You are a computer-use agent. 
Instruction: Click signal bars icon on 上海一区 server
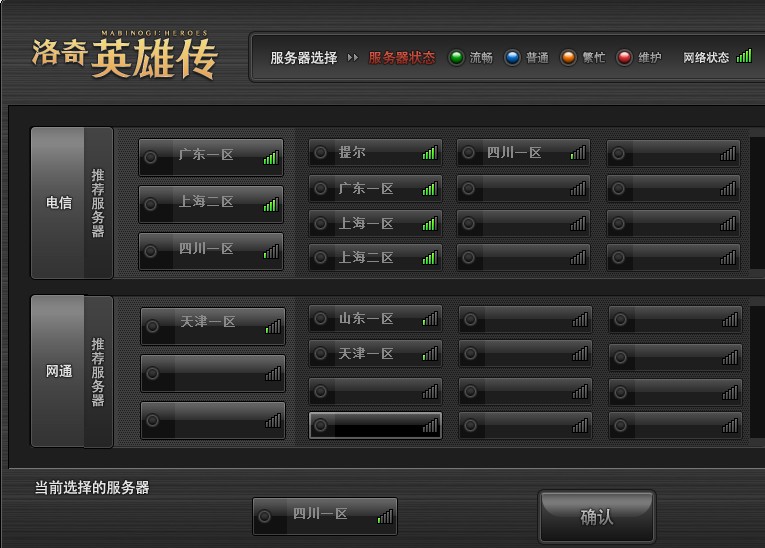pos(430,224)
